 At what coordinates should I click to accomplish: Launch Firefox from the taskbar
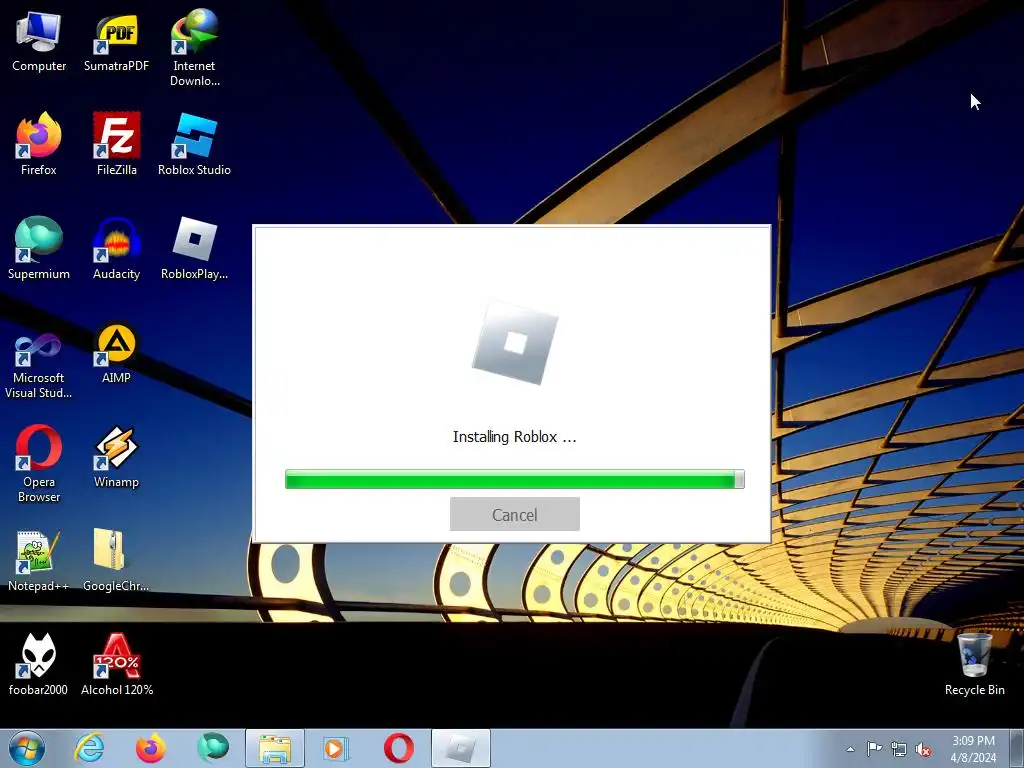[x=150, y=748]
